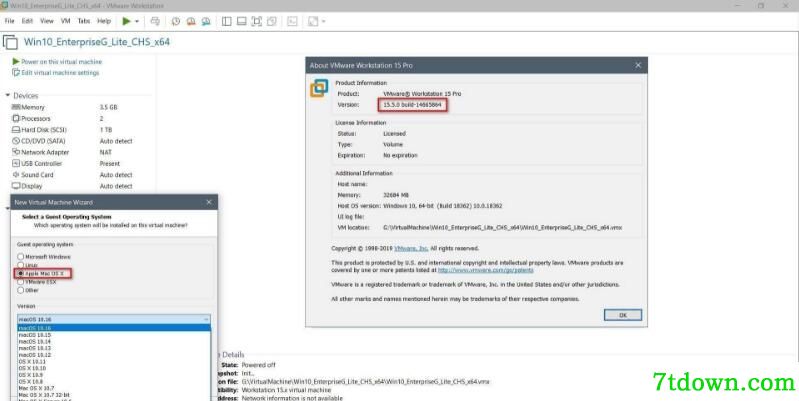
Task: Select the Memory device row
Action: coord(71,107)
